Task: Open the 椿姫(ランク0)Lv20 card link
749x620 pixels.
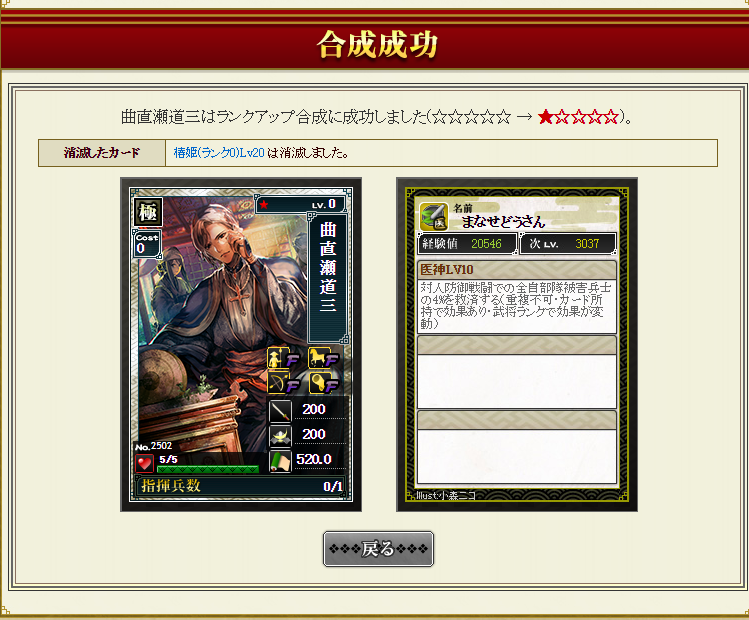Action: pos(219,153)
